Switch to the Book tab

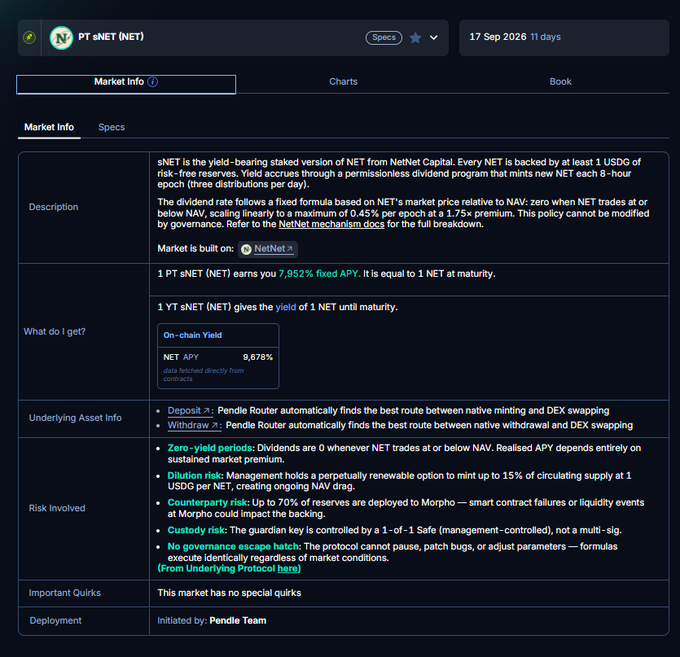tap(560, 82)
